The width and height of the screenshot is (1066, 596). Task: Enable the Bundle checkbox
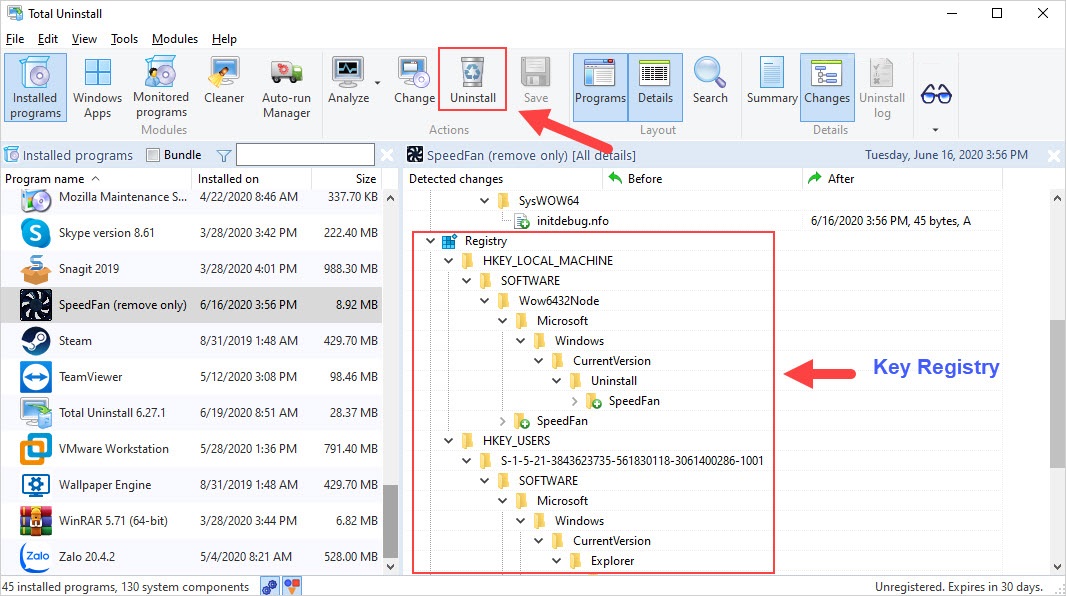153,155
